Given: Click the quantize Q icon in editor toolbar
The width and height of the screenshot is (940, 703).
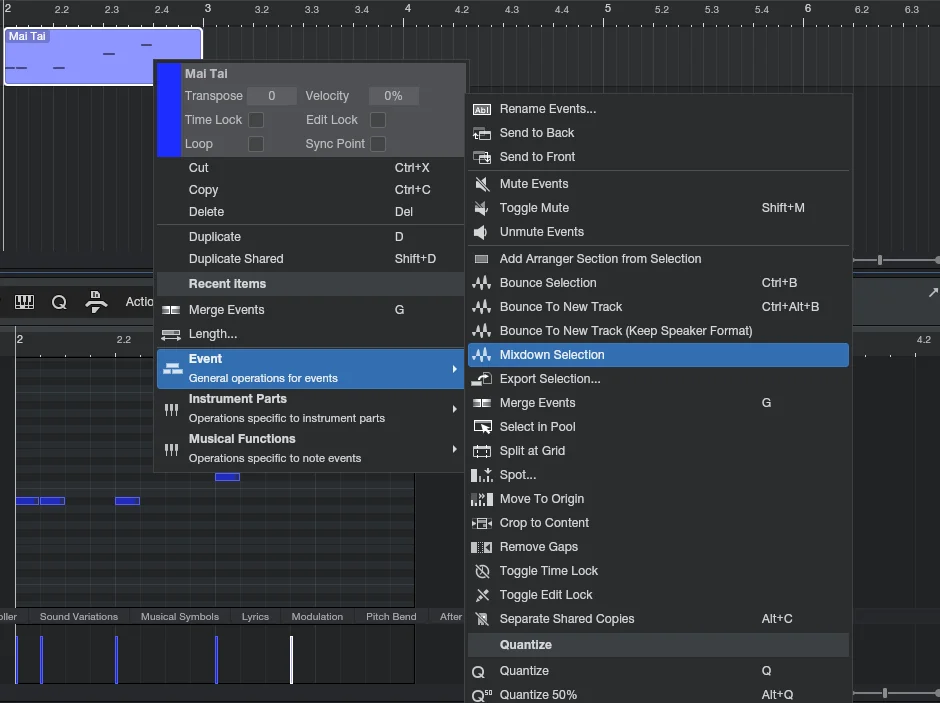Looking at the screenshot, I should (x=59, y=302).
